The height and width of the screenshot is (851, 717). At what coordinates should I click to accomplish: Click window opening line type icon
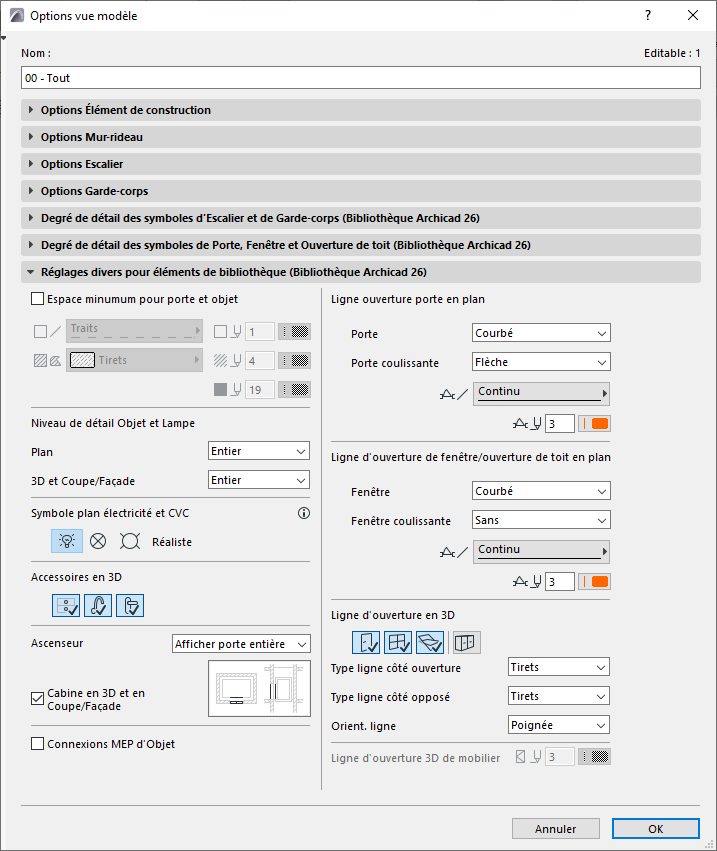454,552
